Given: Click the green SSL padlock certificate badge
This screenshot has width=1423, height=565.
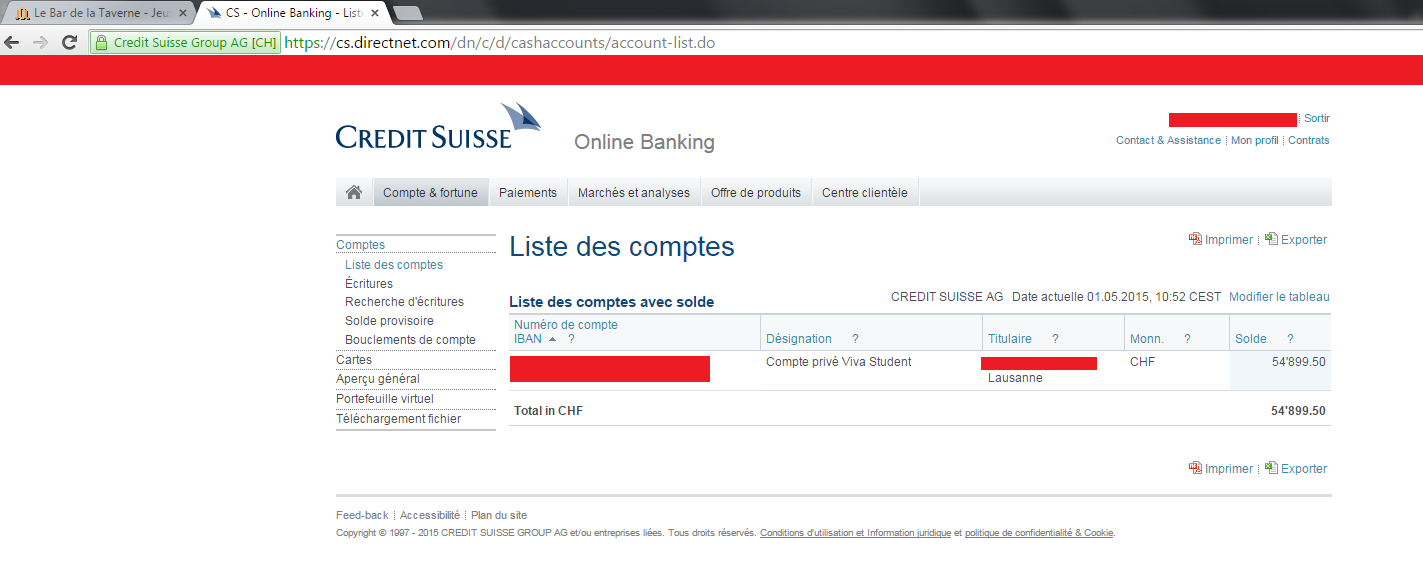Looking at the screenshot, I should tap(185, 43).
